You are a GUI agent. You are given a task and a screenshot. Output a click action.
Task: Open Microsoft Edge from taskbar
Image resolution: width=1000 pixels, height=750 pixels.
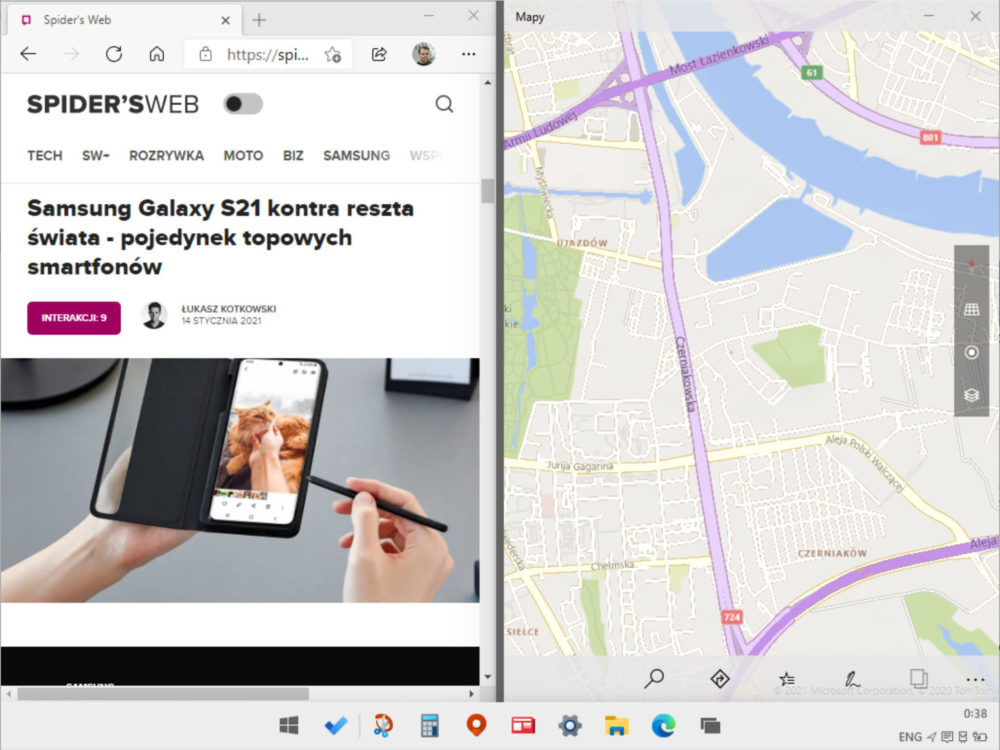[x=664, y=725]
